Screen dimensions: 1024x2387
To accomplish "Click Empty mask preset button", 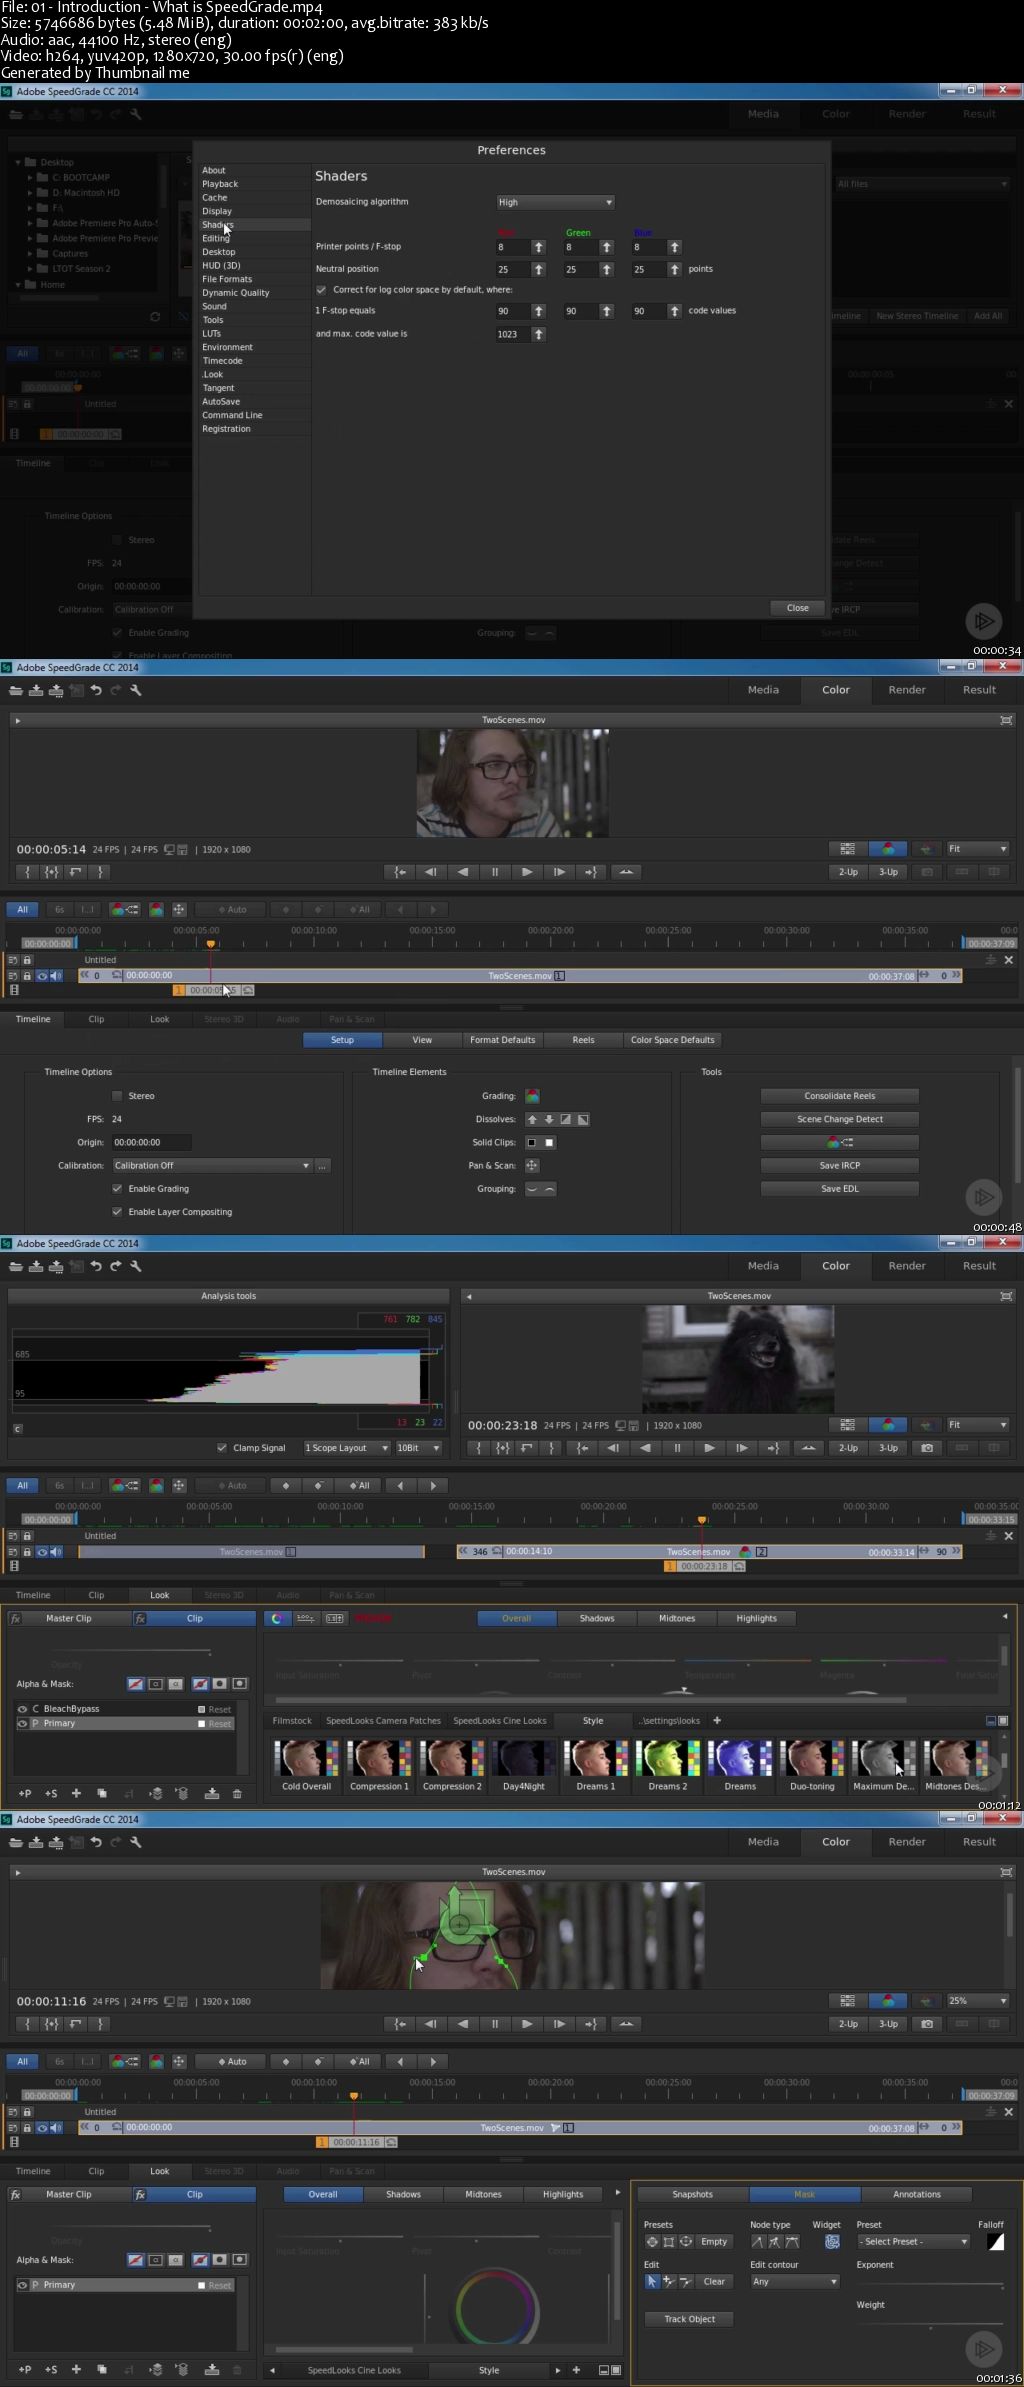I will (714, 2241).
